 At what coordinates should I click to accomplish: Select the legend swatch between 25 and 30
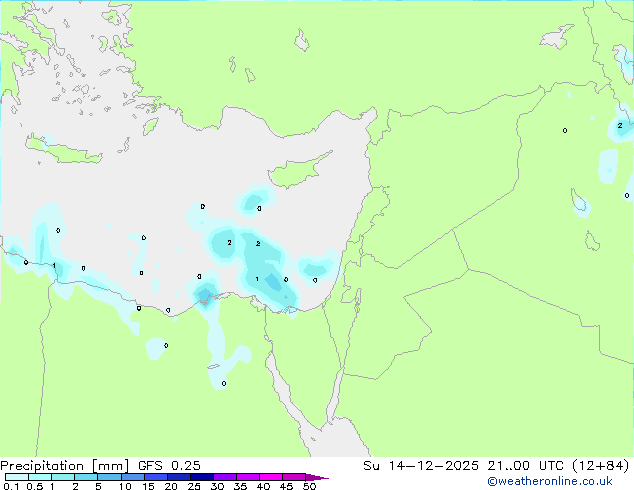coord(201,477)
